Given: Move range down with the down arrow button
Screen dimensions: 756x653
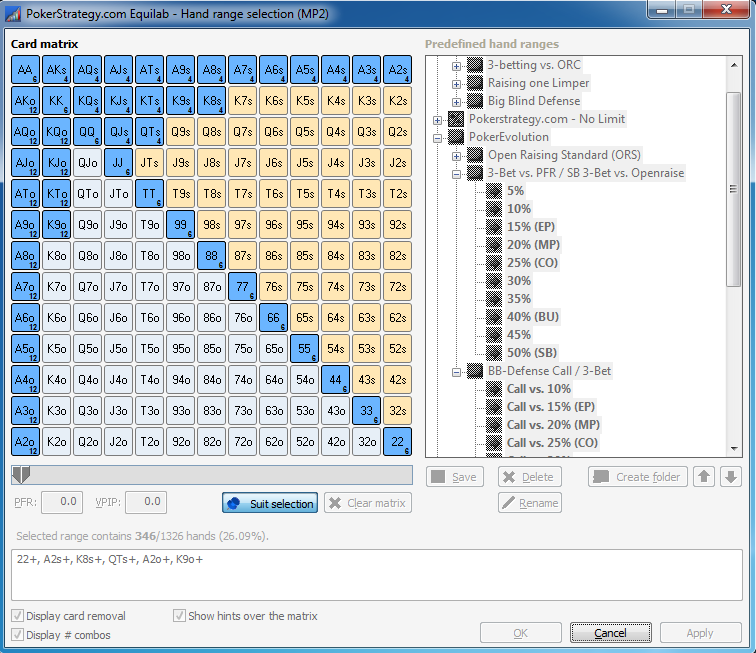Looking at the screenshot, I should pyautogui.click(x=731, y=477).
